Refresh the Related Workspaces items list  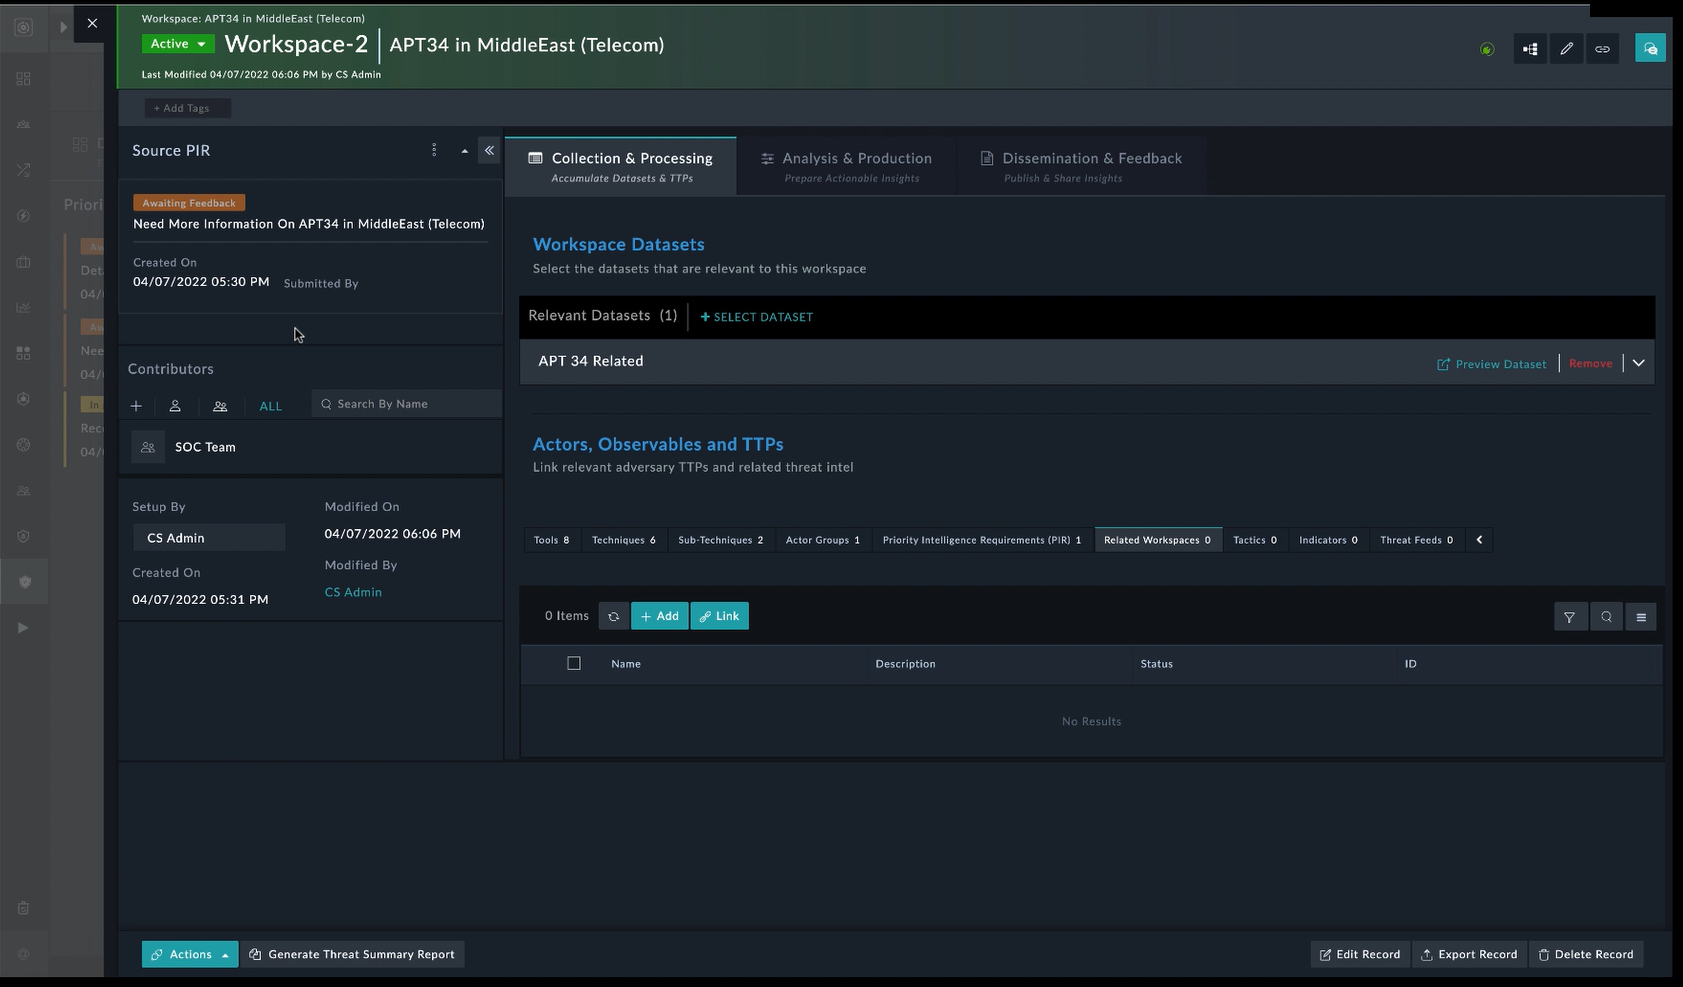(x=613, y=615)
